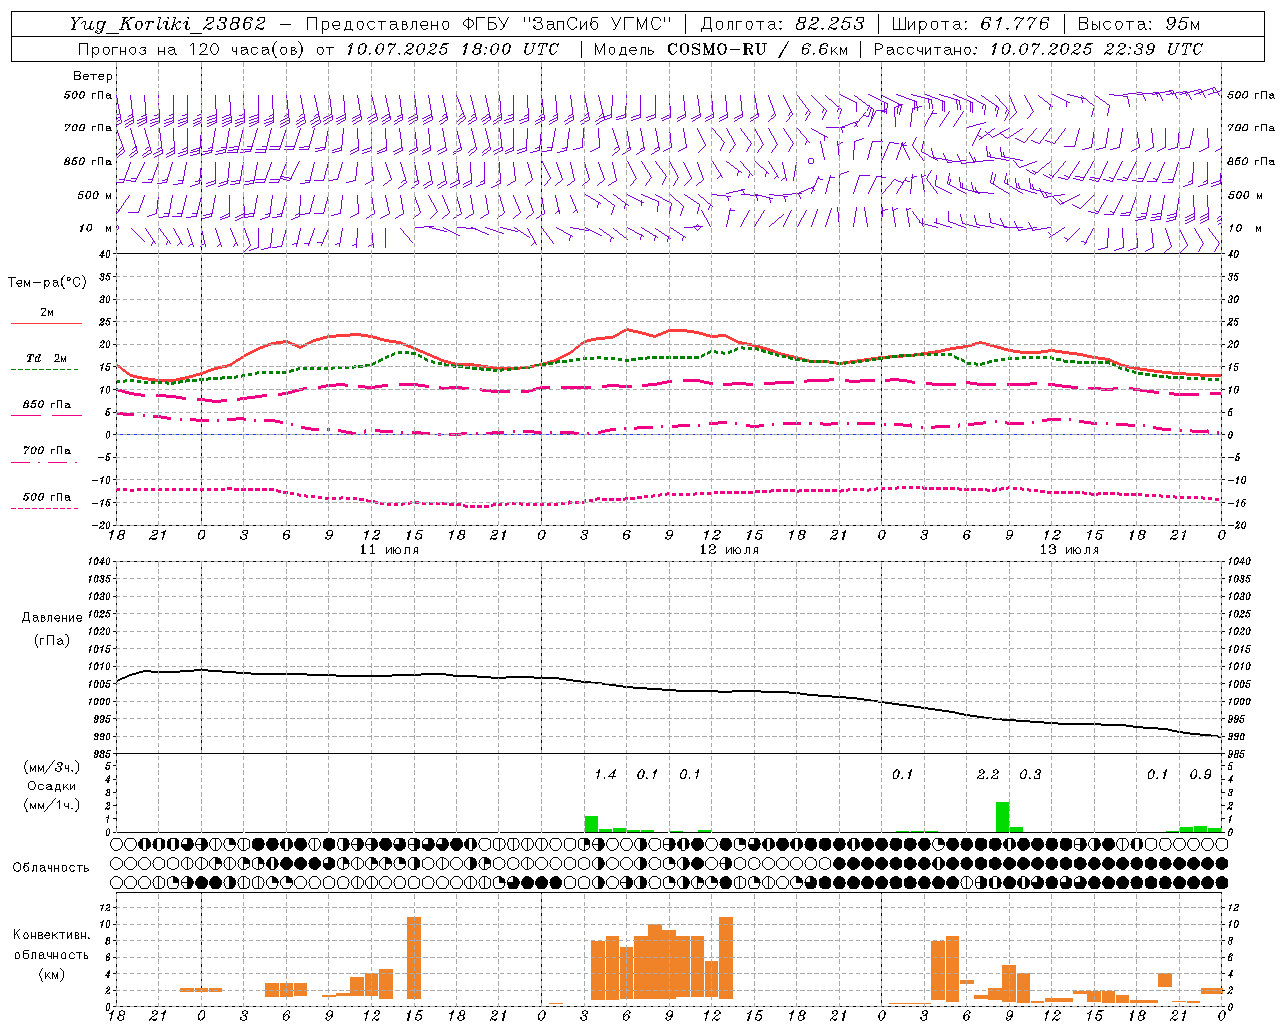The image size is (1280, 1024).
Task: Click the 500 гПа temperature legend entry
Action: [x=46, y=497]
